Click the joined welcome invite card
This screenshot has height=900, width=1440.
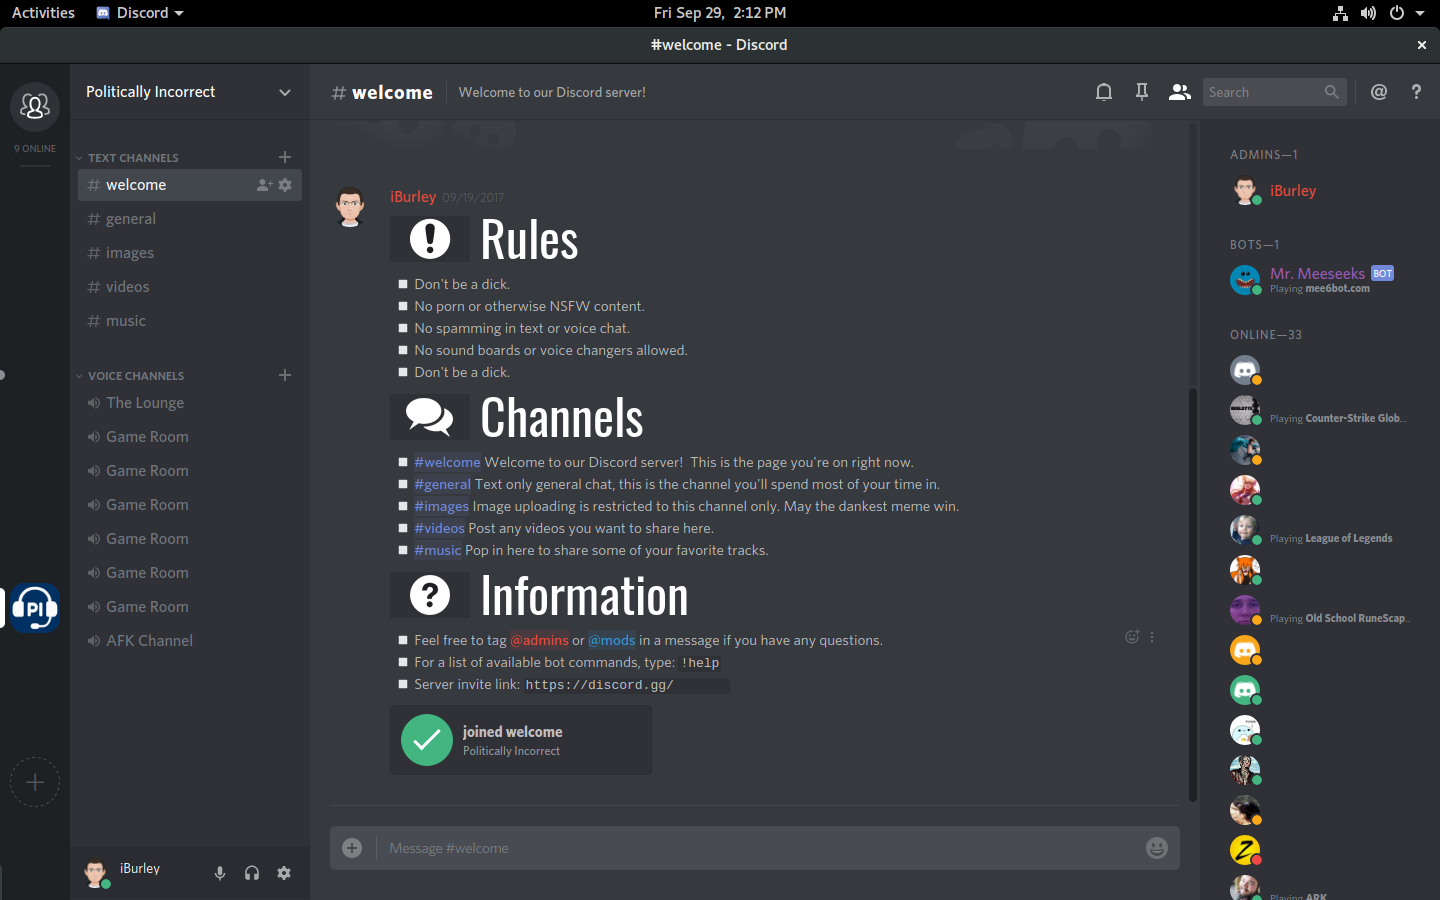[521, 740]
